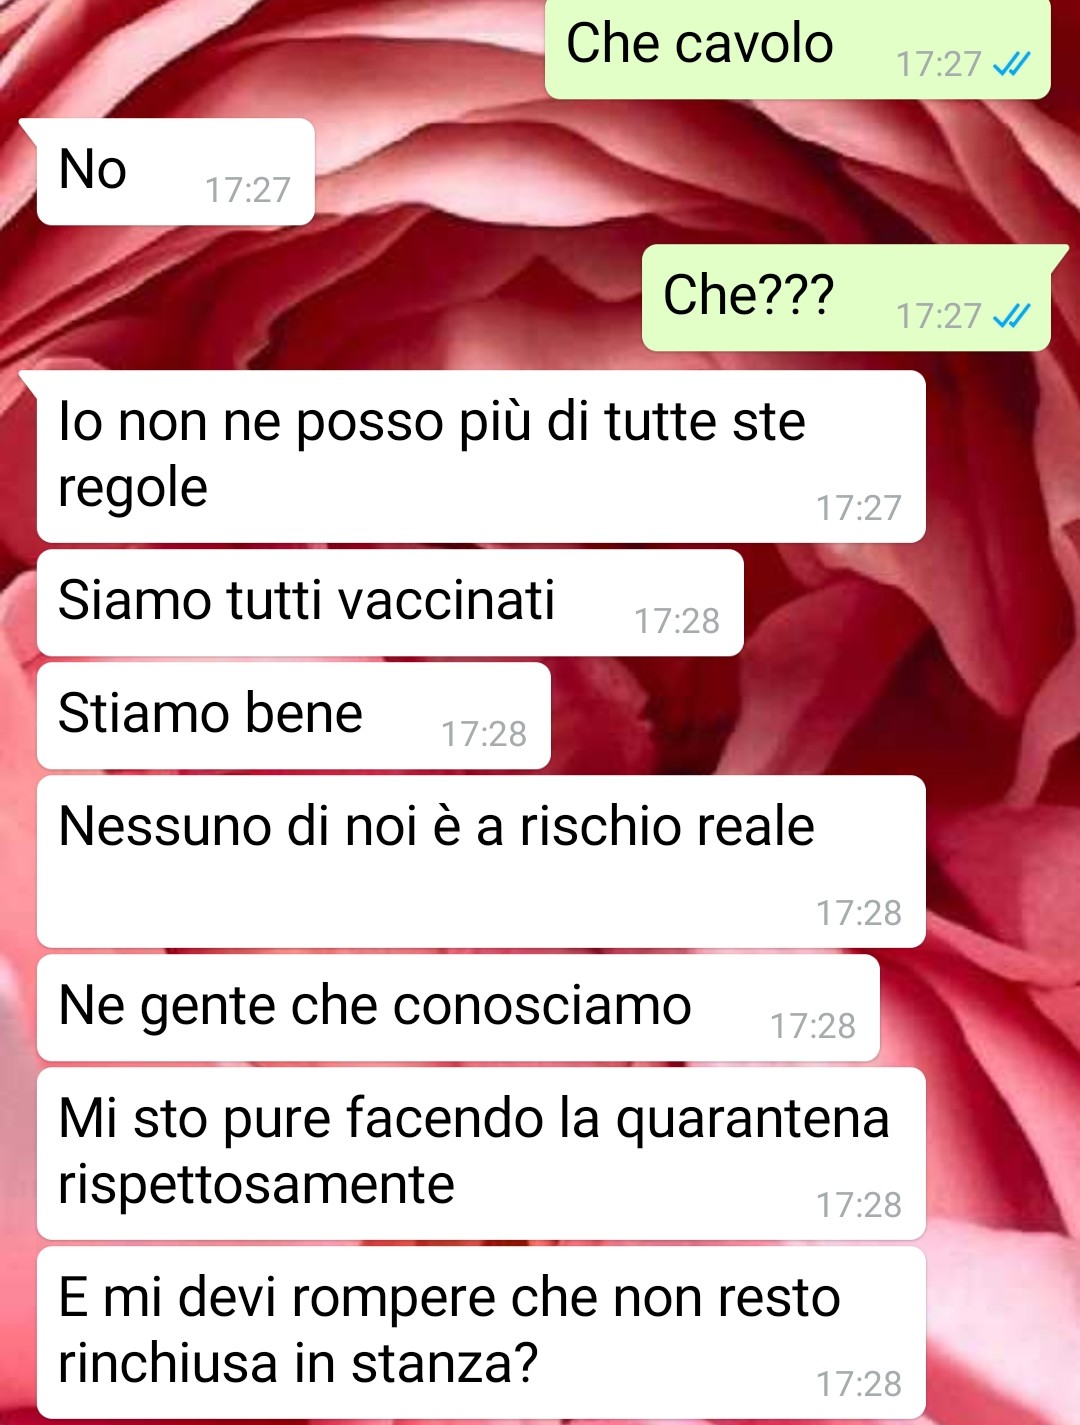Select the 'E mi devi rompere' message

[481, 1333]
